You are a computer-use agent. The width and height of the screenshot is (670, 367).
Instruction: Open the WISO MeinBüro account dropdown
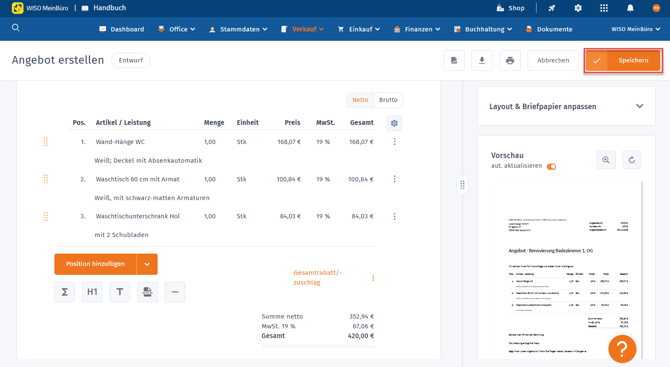pyautogui.click(x=635, y=29)
